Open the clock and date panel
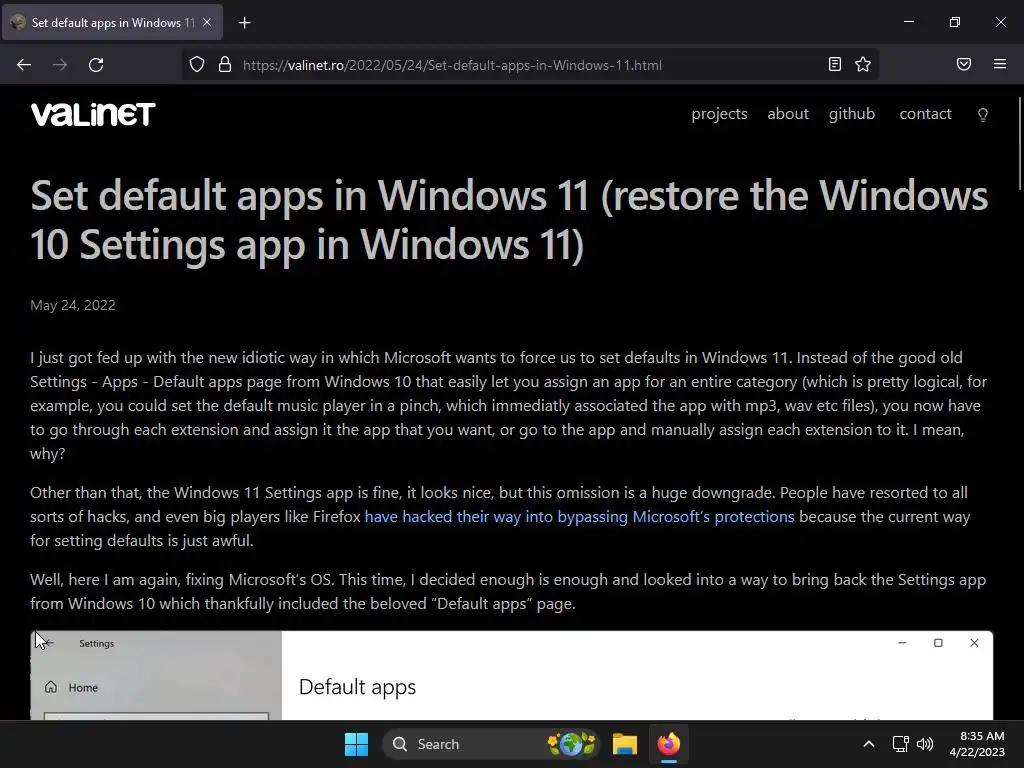The width and height of the screenshot is (1024, 768). point(977,744)
